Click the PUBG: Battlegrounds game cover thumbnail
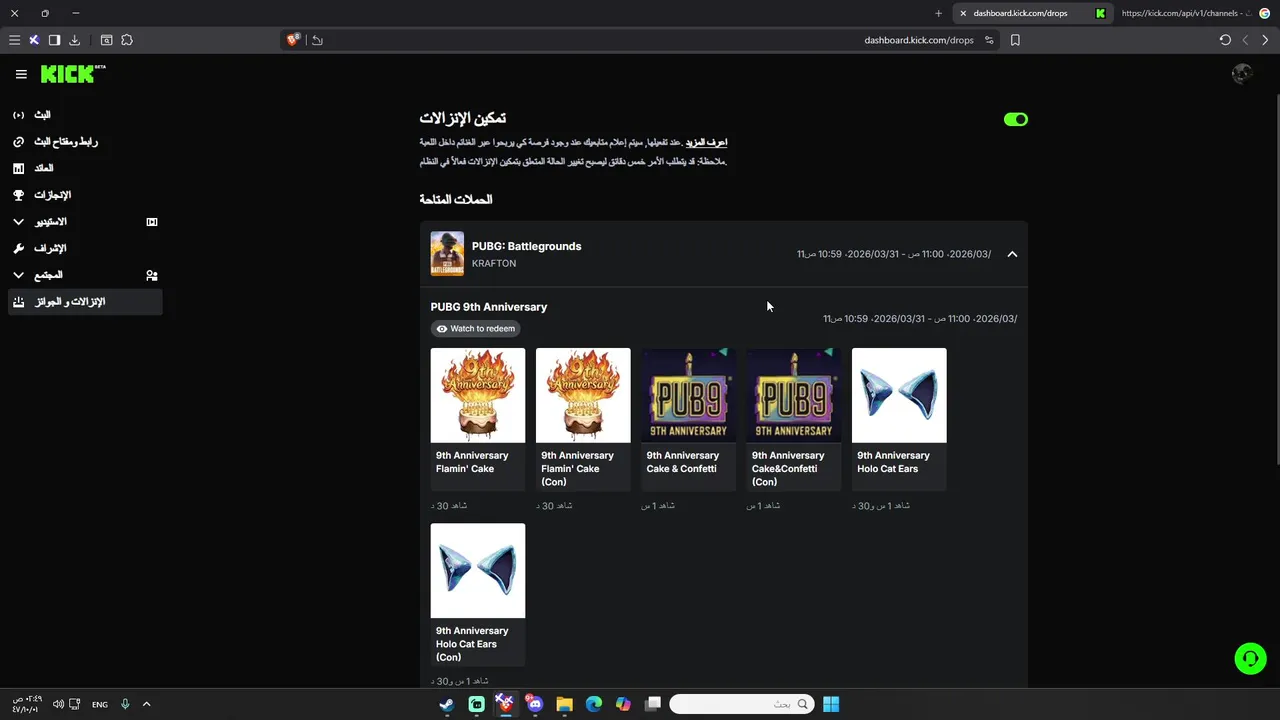This screenshot has height=720, width=1280. 447,254
